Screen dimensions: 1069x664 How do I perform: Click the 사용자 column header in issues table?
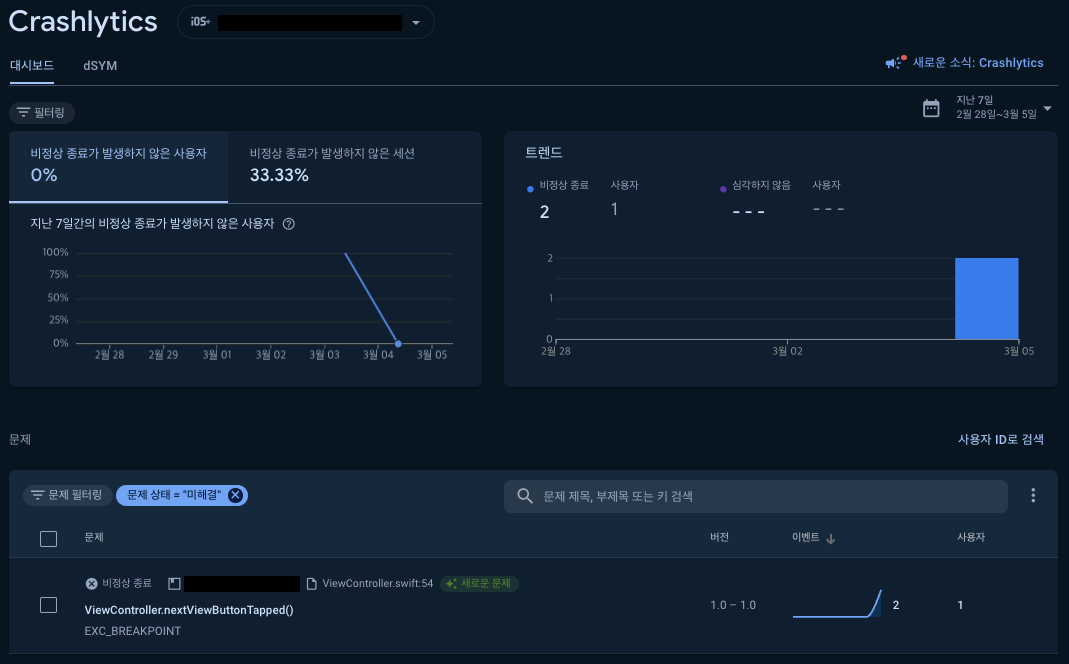click(971, 537)
